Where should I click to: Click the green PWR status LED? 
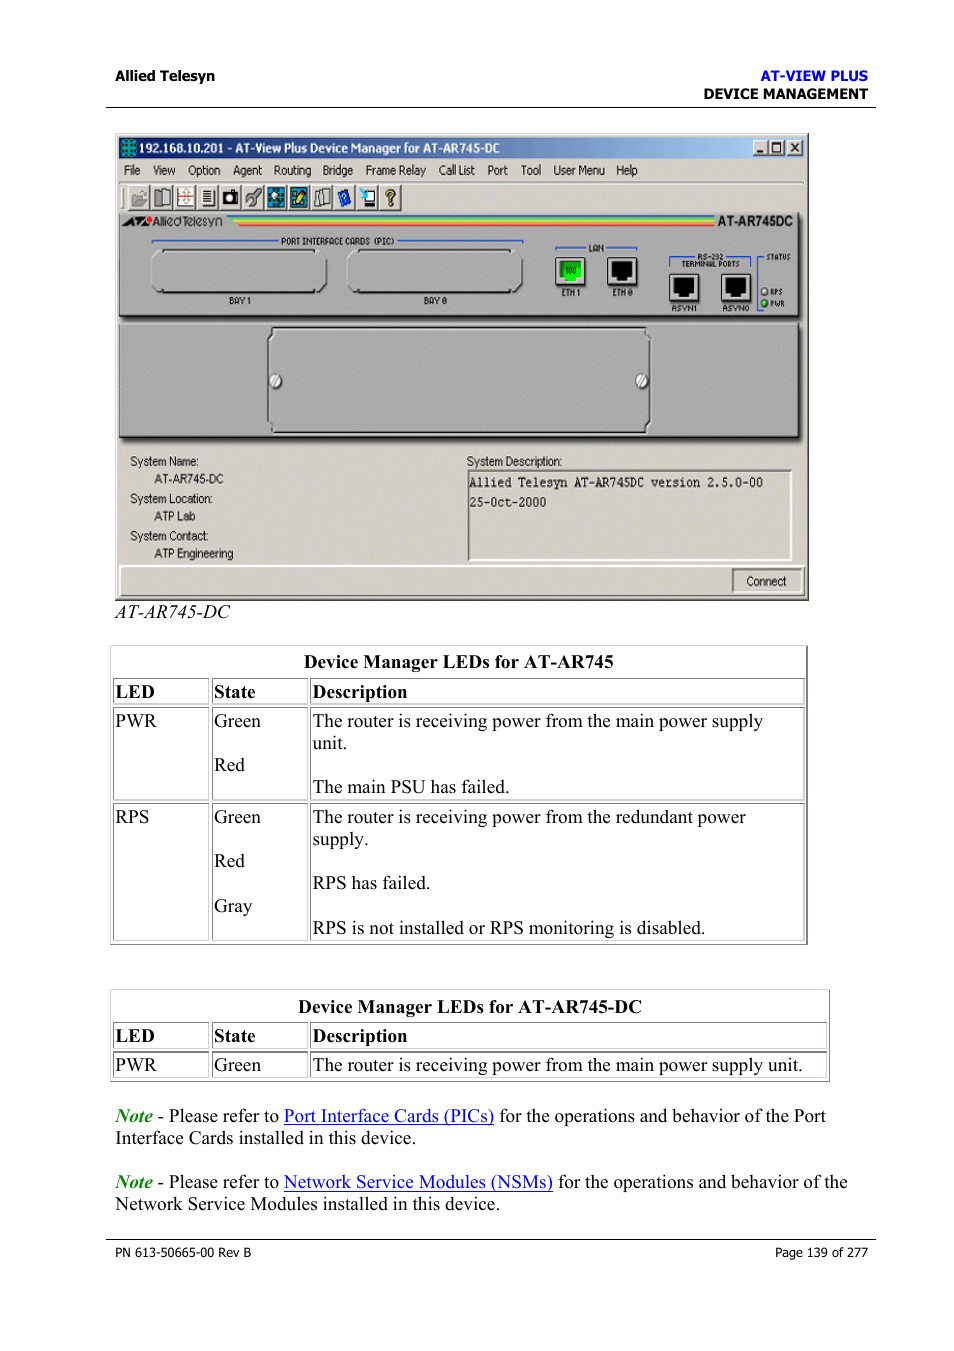click(765, 303)
